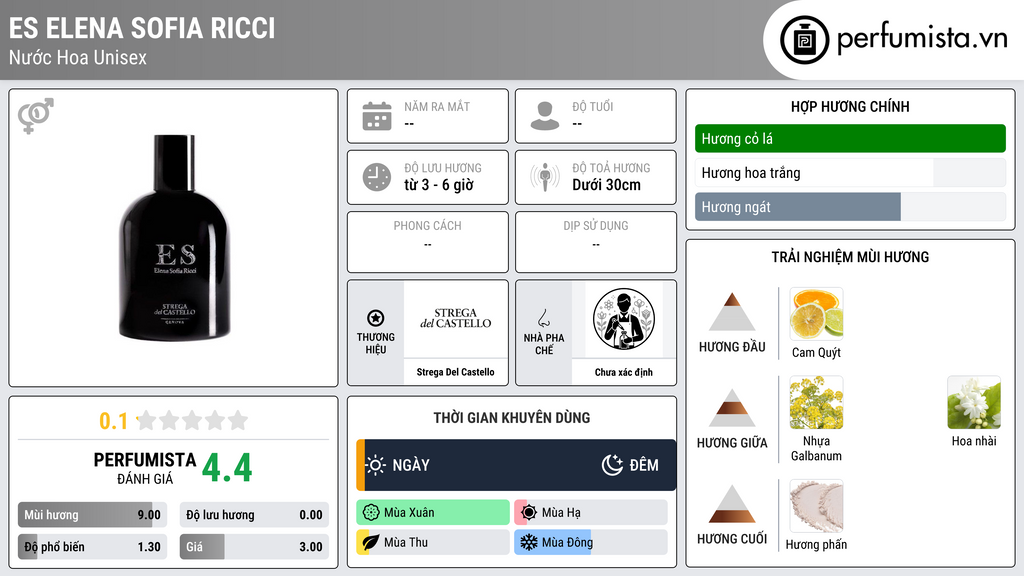The image size is (1024, 576).
Task: Click the Strega Del Castello brand name
Action: tap(455, 372)
